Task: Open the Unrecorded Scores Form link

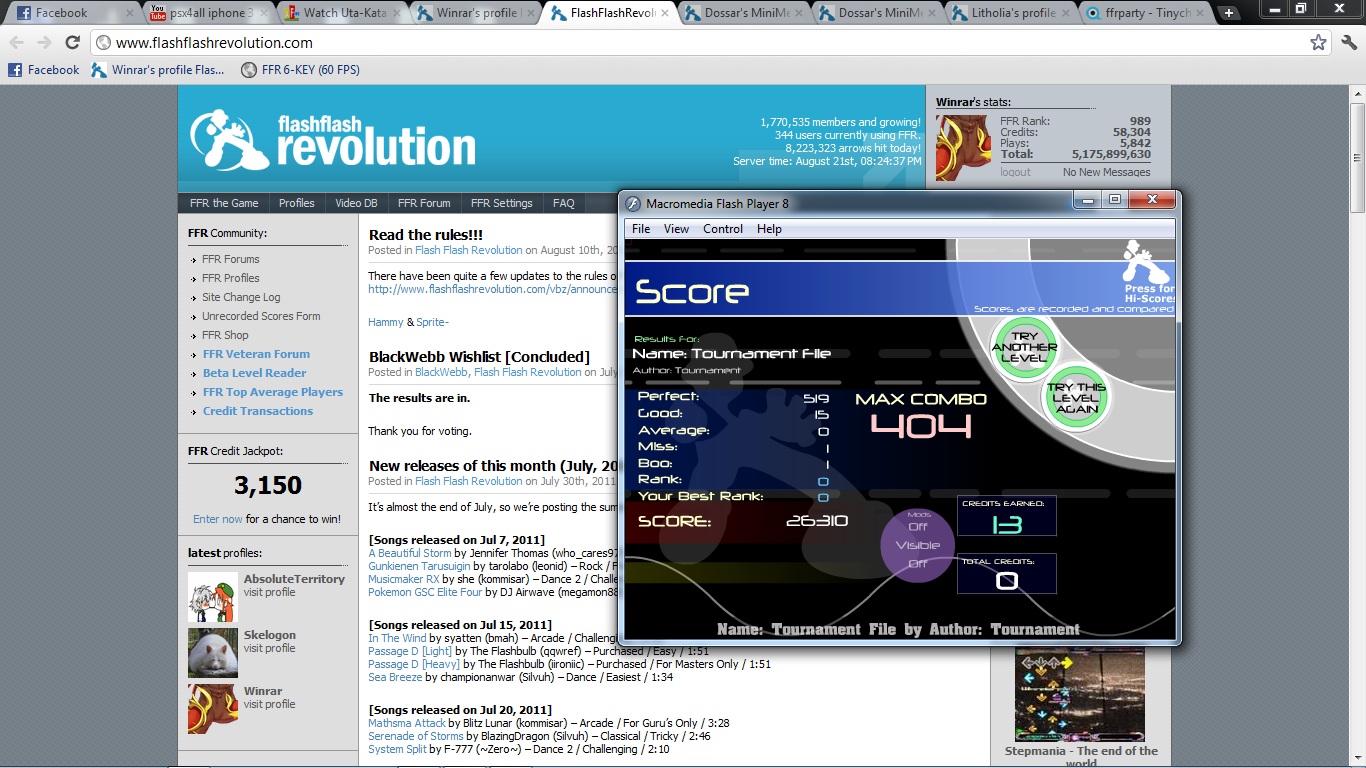Action: click(x=261, y=316)
